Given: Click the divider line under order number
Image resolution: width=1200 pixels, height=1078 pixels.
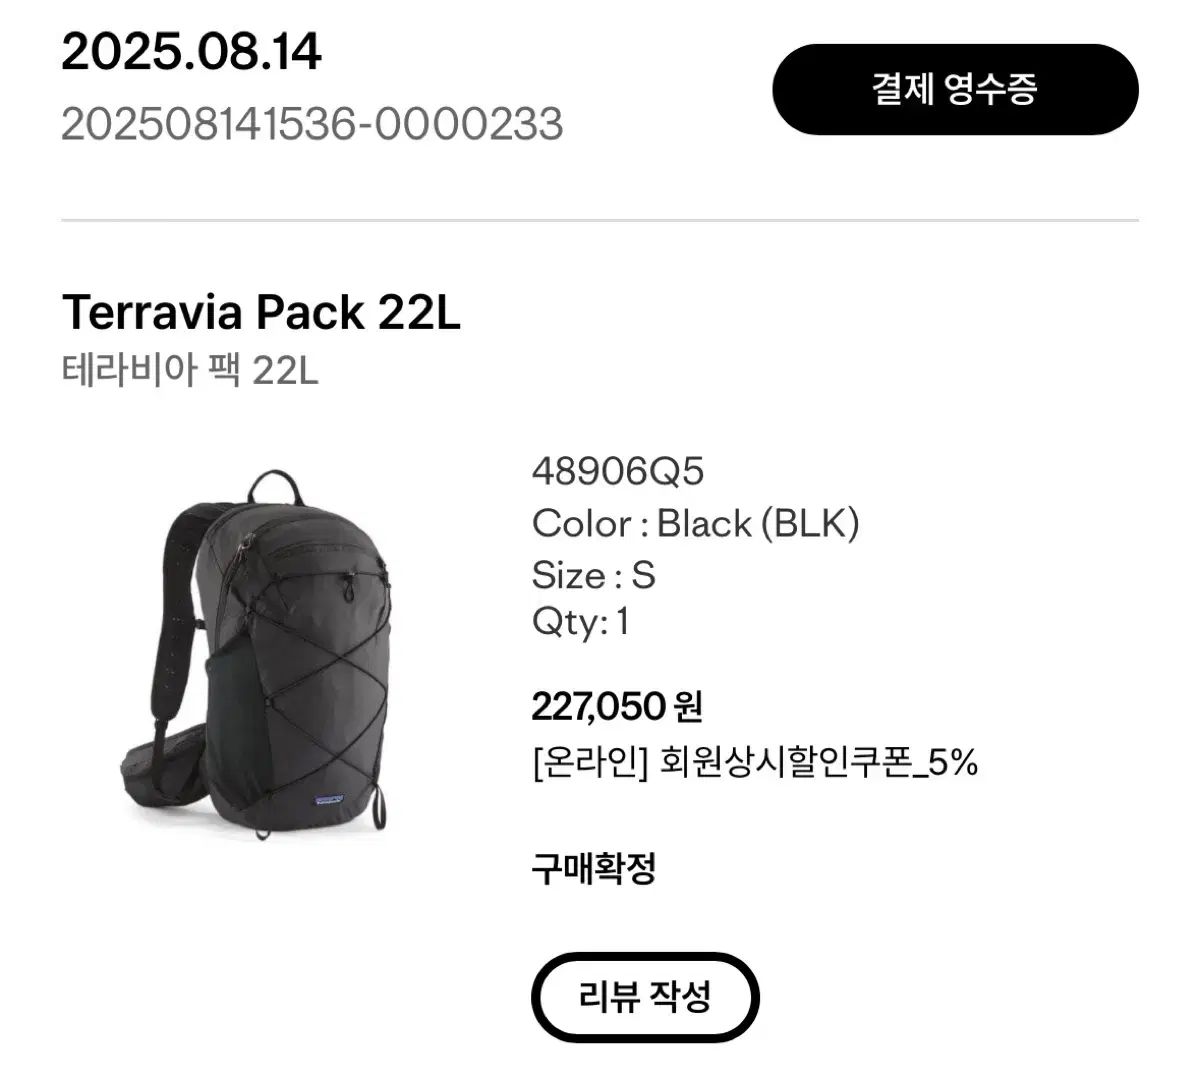Looking at the screenshot, I should click(x=600, y=220).
